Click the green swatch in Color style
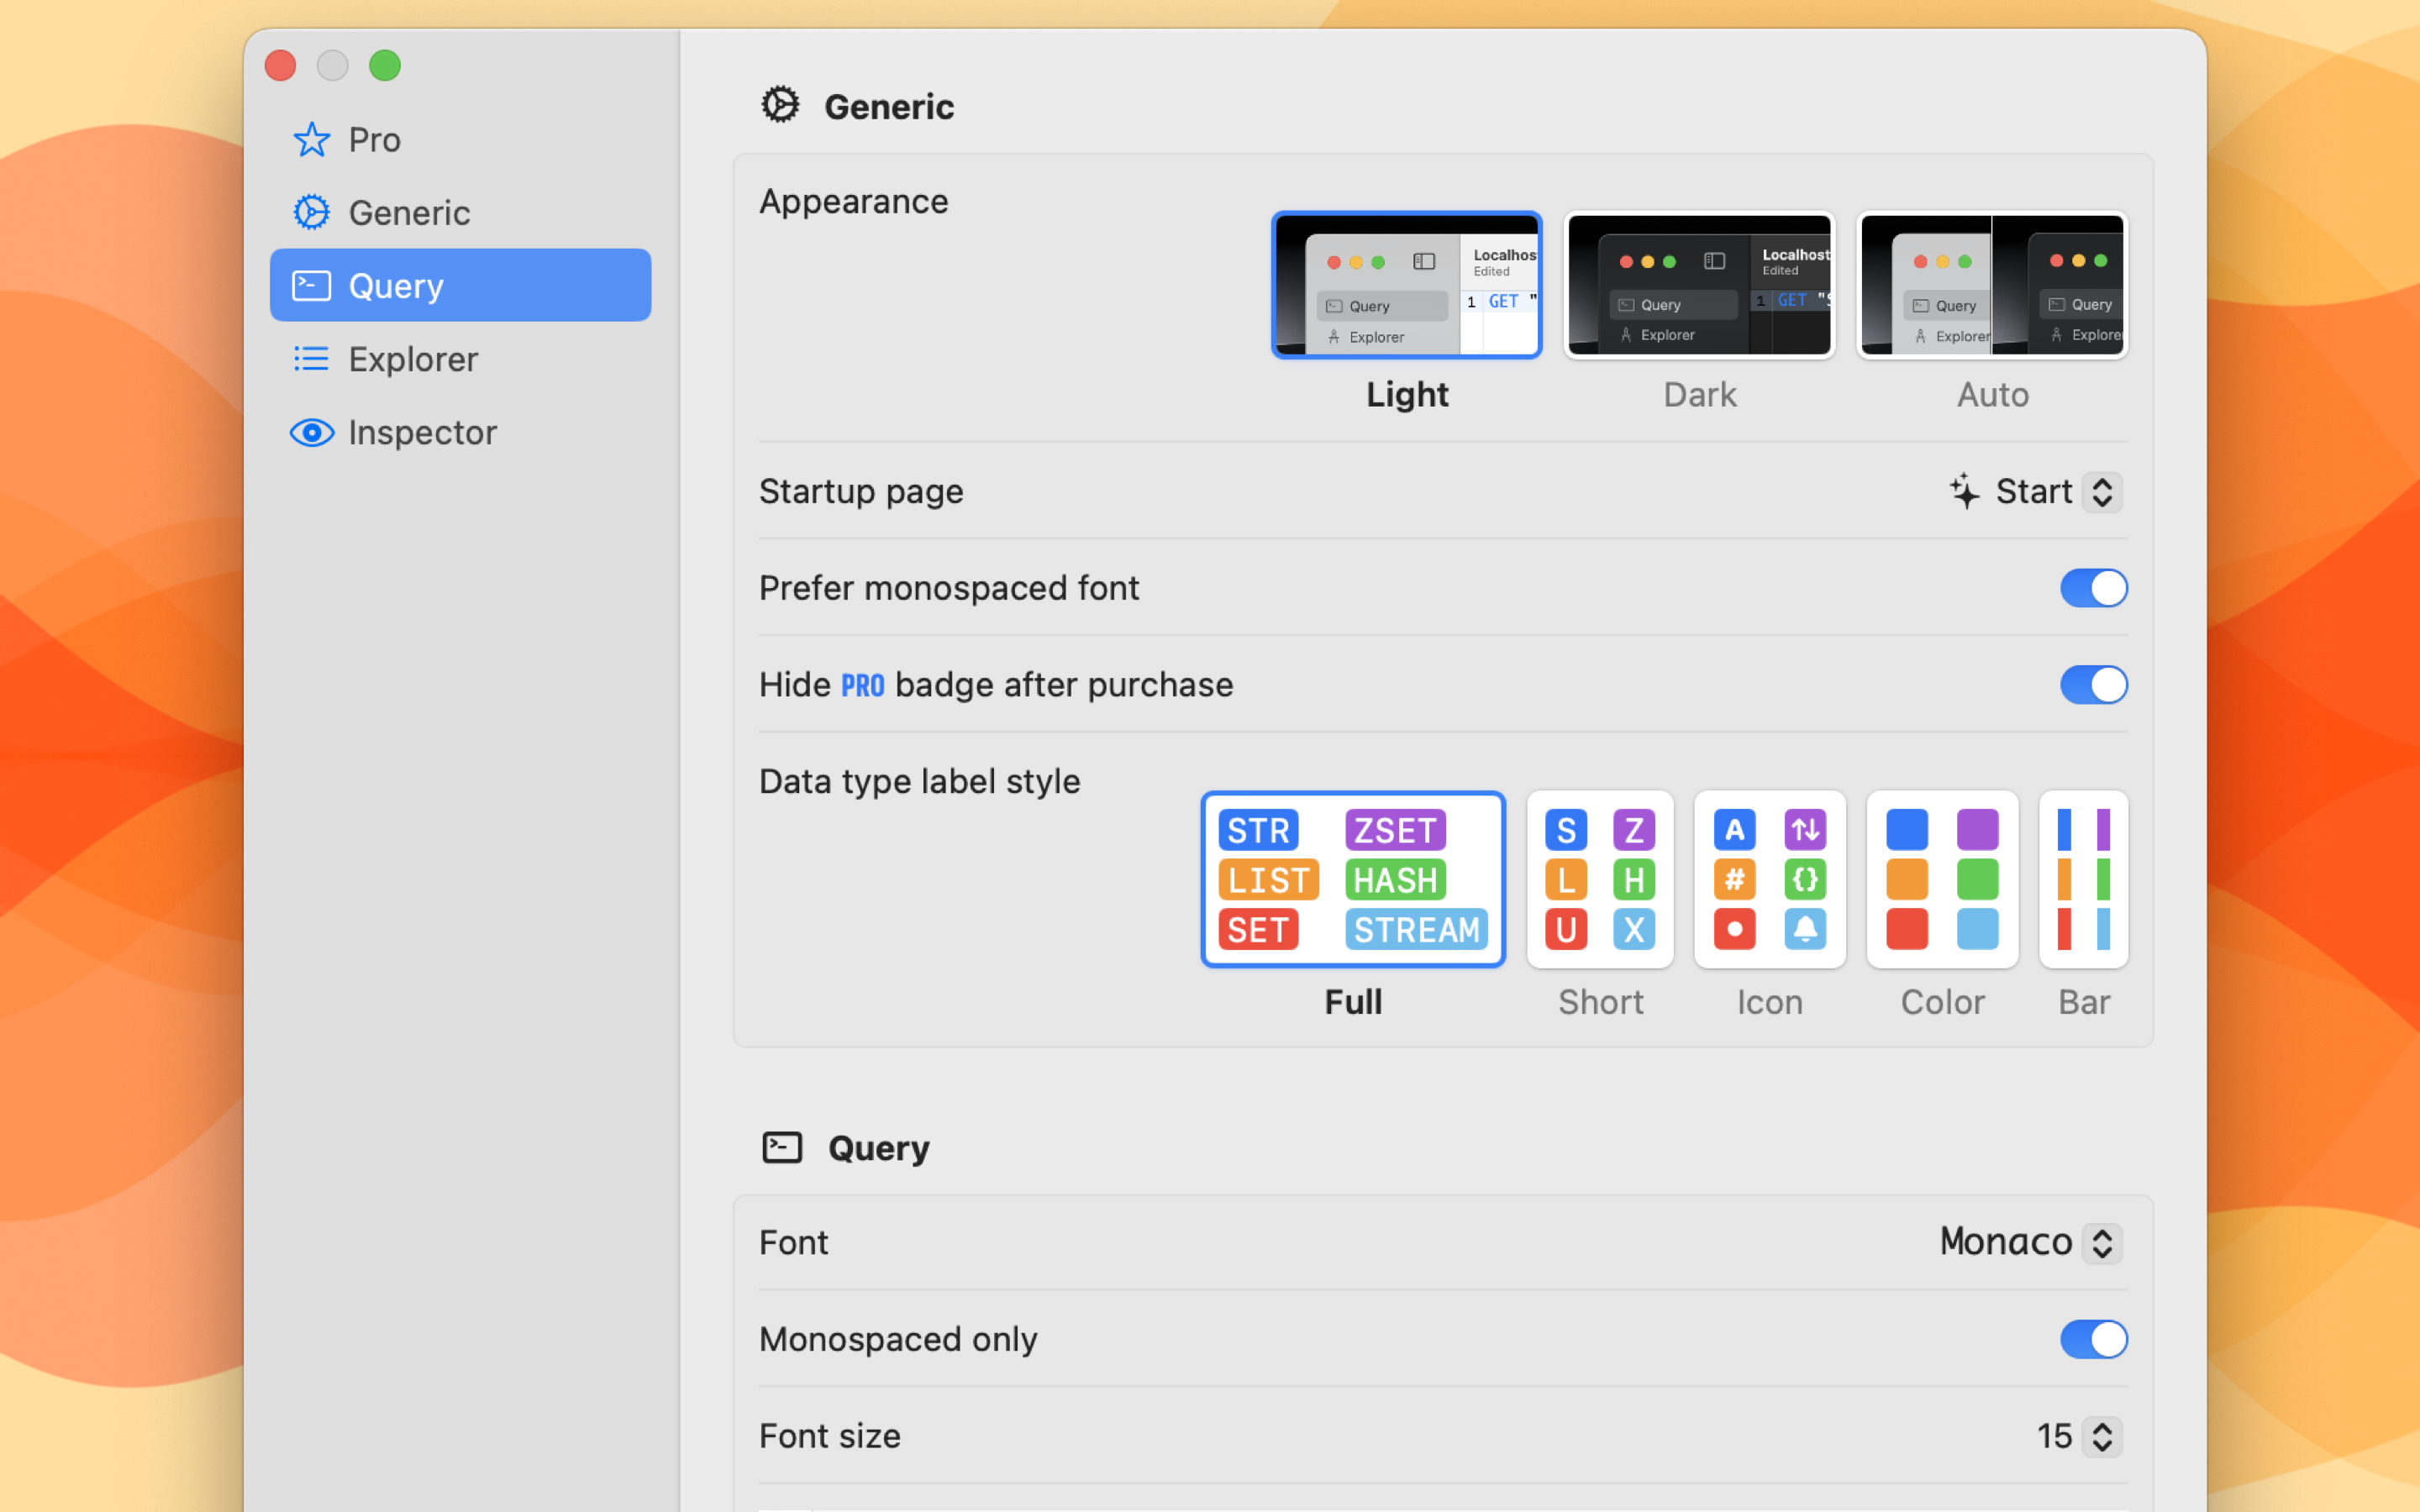The image size is (2420, 1512). point(1977,879)
